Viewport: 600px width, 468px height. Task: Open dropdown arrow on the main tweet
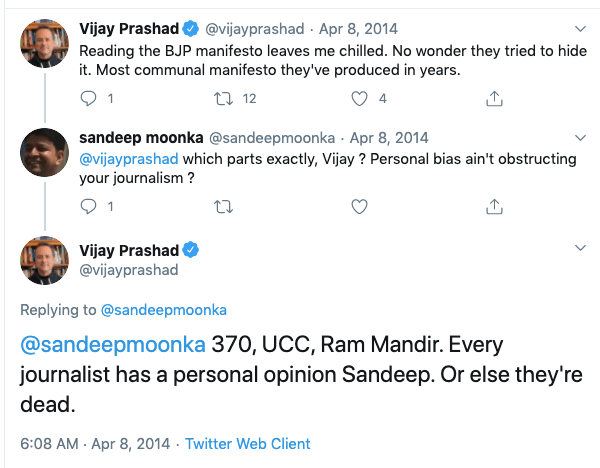pos(580,248)
